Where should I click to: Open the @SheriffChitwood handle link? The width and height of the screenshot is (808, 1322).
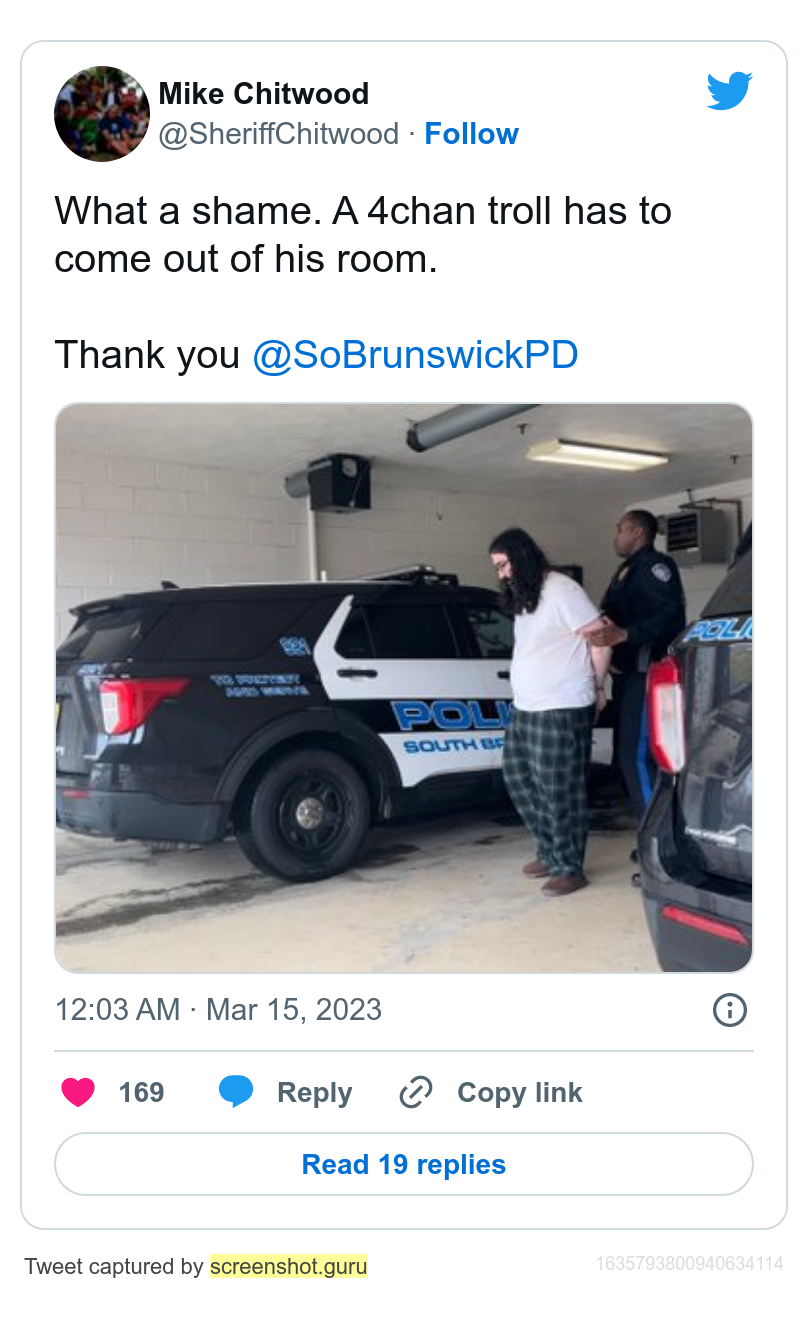pos(279,134)
